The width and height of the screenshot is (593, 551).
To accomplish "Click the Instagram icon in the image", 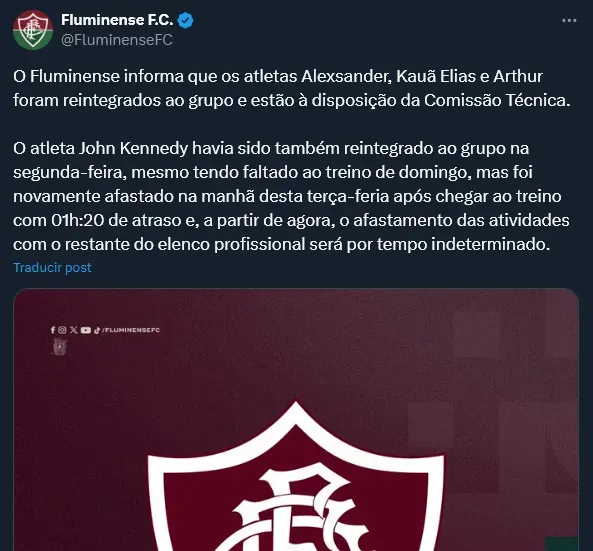I will pyautogui.click(x=62, y=330).
